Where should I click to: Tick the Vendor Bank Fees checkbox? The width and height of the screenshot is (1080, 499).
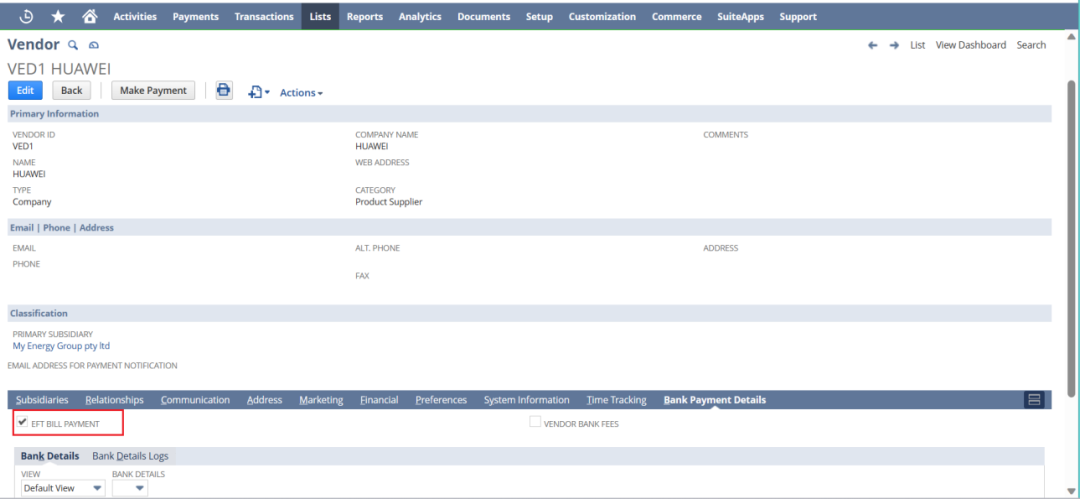[534, 422]
